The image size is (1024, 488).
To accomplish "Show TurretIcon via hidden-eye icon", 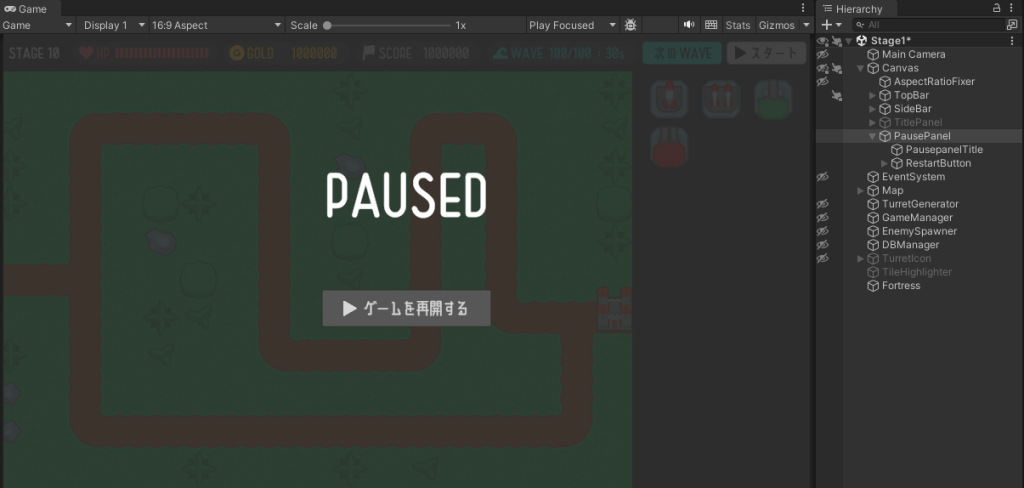I will [823, 259].
